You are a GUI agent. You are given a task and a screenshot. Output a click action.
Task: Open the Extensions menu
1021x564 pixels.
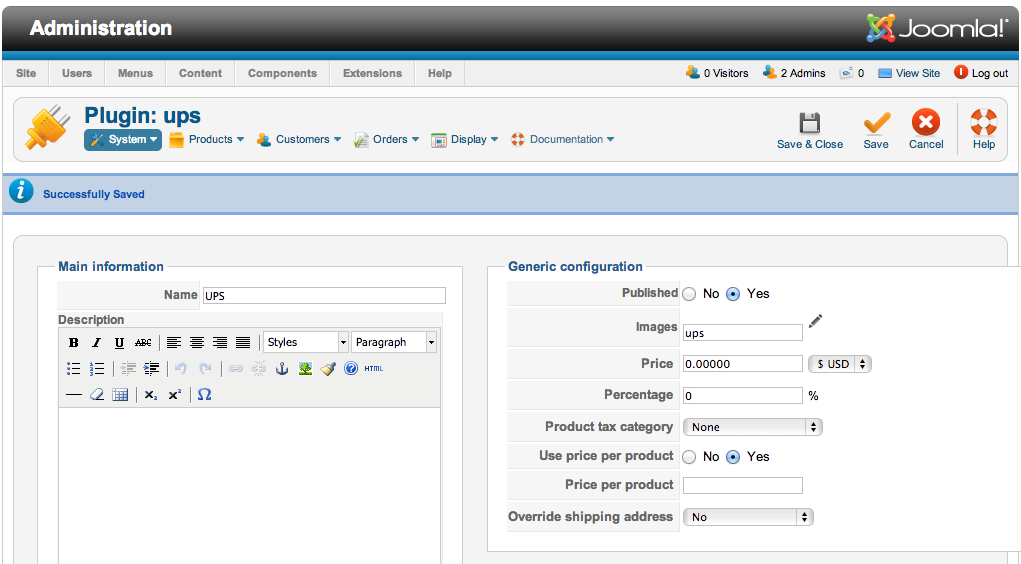click(x=372, y=74)
